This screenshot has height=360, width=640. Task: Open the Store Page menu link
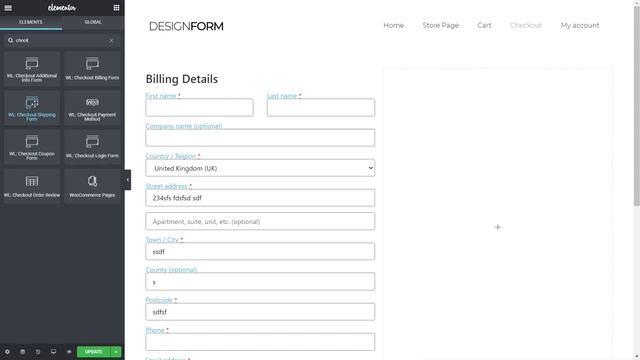[440, 25]
